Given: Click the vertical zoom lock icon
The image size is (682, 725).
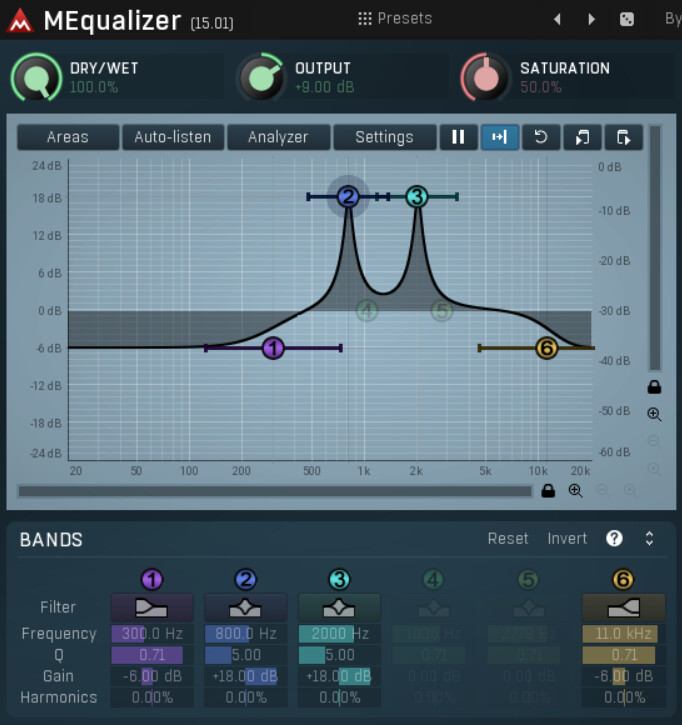Looking at the screenshot, I should (654, 387).
